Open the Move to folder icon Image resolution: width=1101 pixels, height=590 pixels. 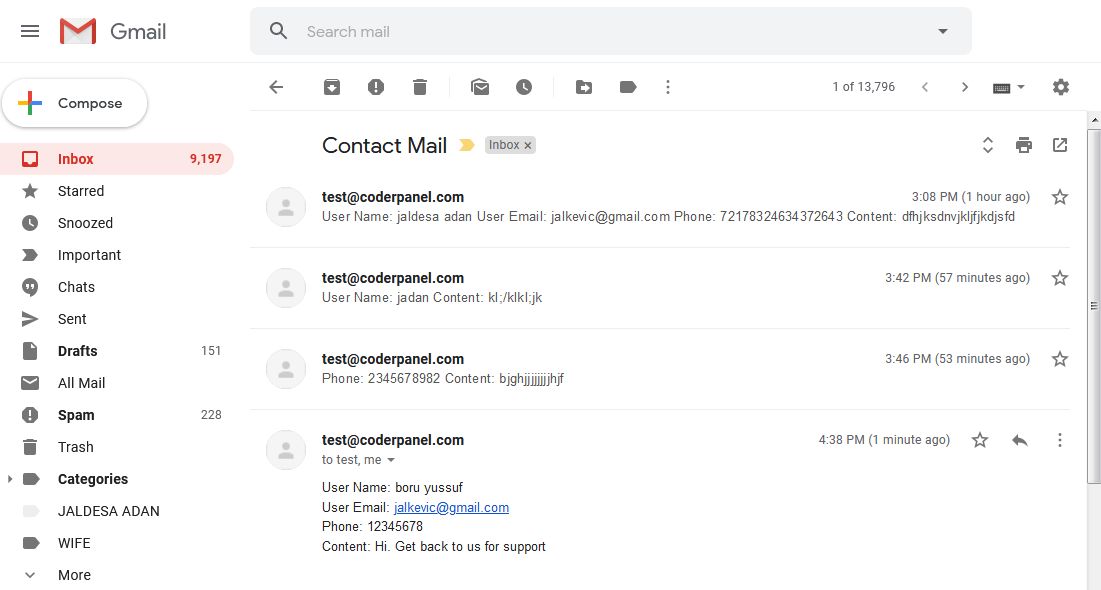coord(584,87)
